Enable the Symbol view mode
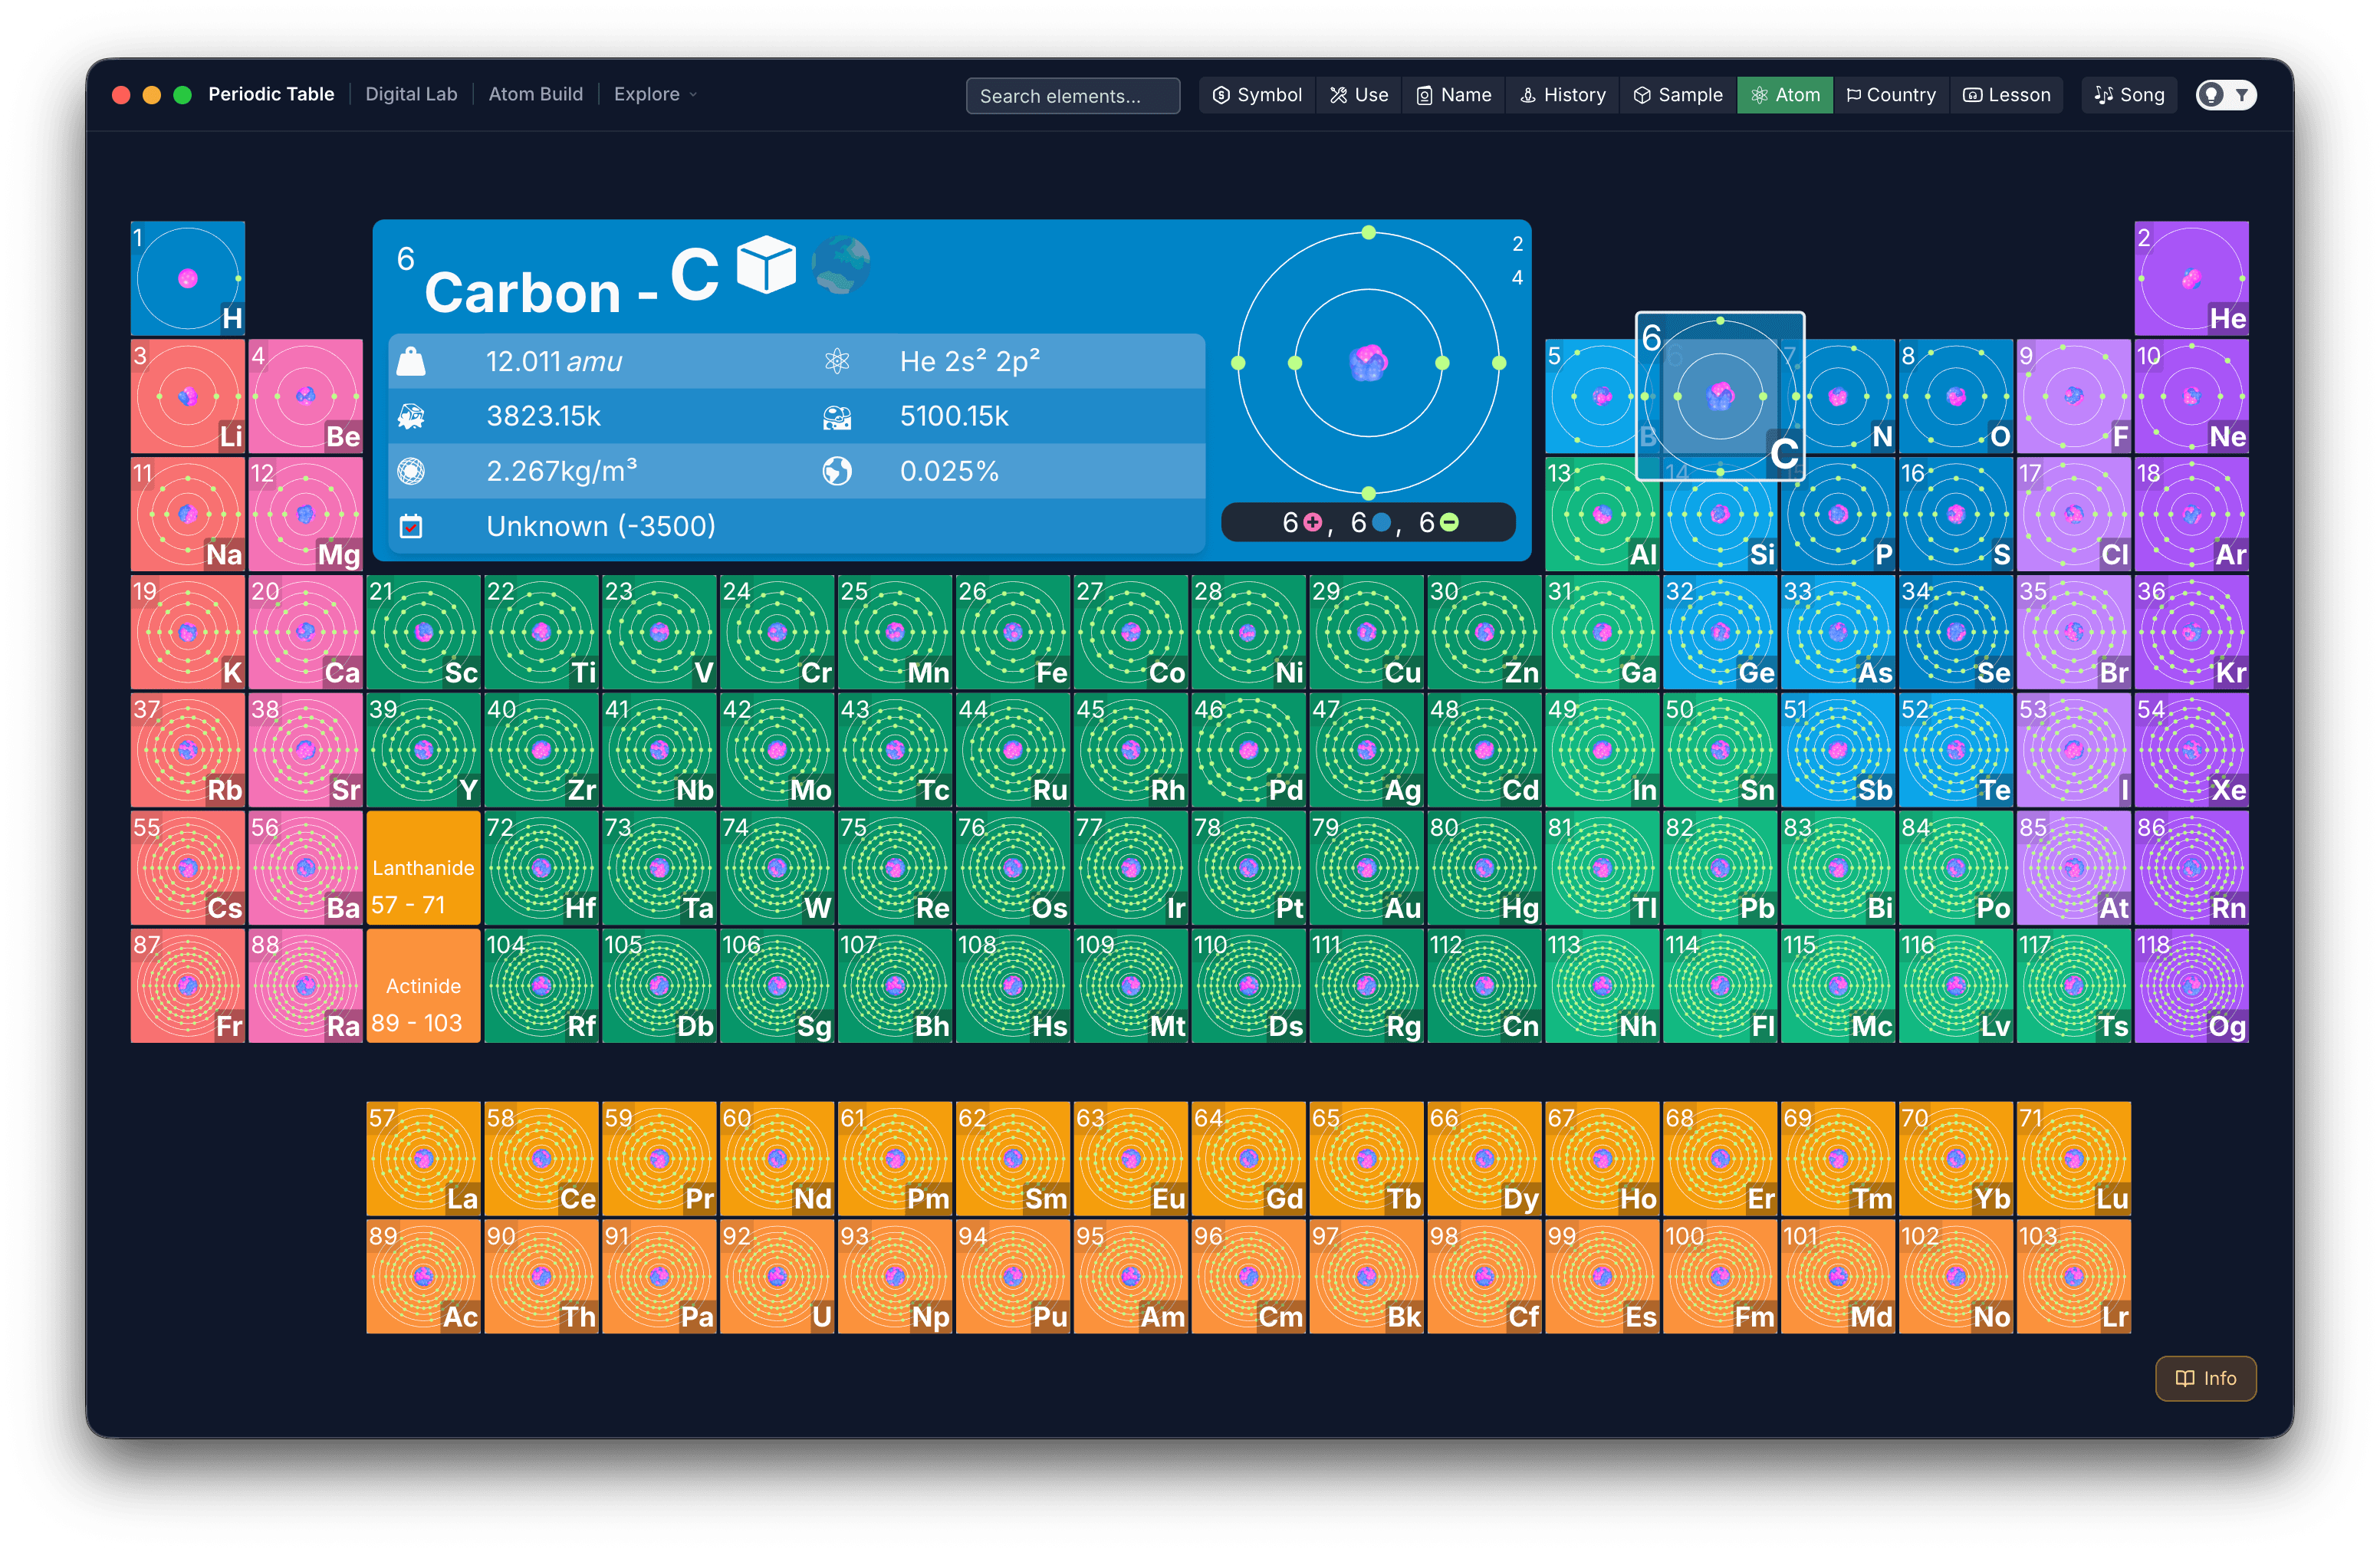2380x1552 pixels. (x=1257, y=95)
